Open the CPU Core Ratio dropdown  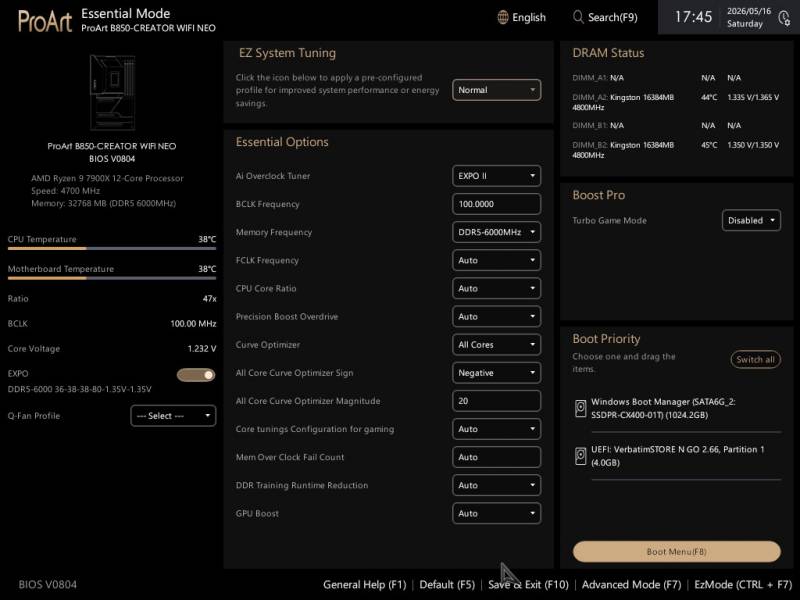tap(496, 288)
